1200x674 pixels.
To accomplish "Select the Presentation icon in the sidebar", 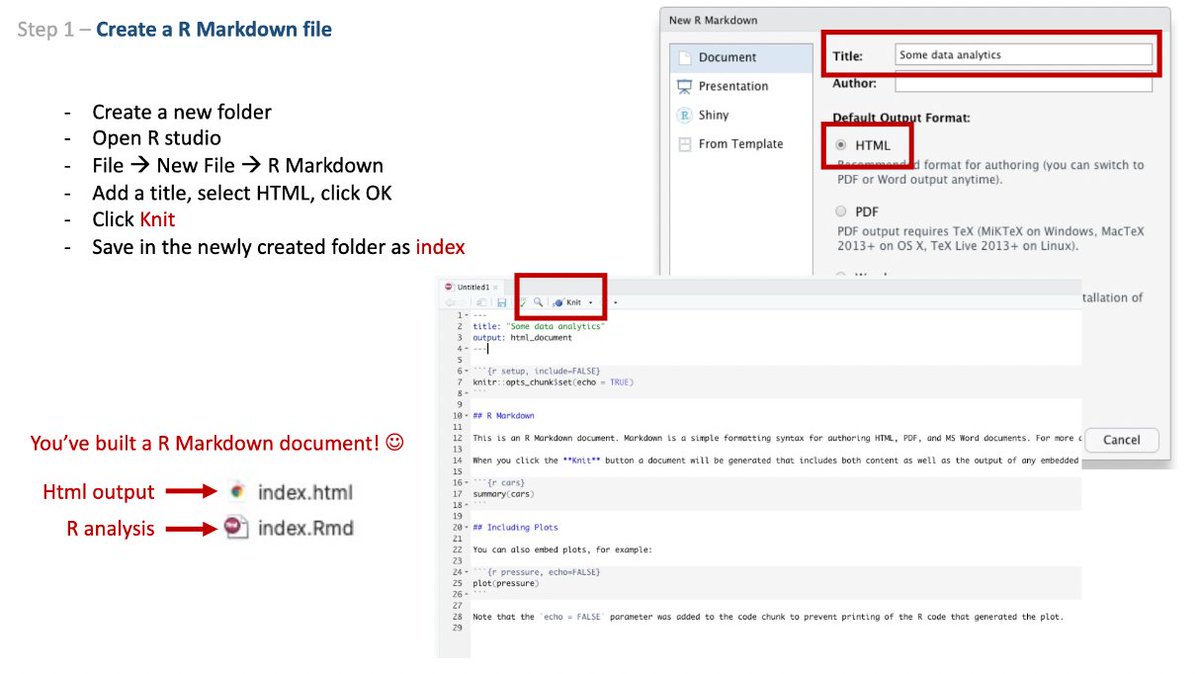I will click(686, 86).
